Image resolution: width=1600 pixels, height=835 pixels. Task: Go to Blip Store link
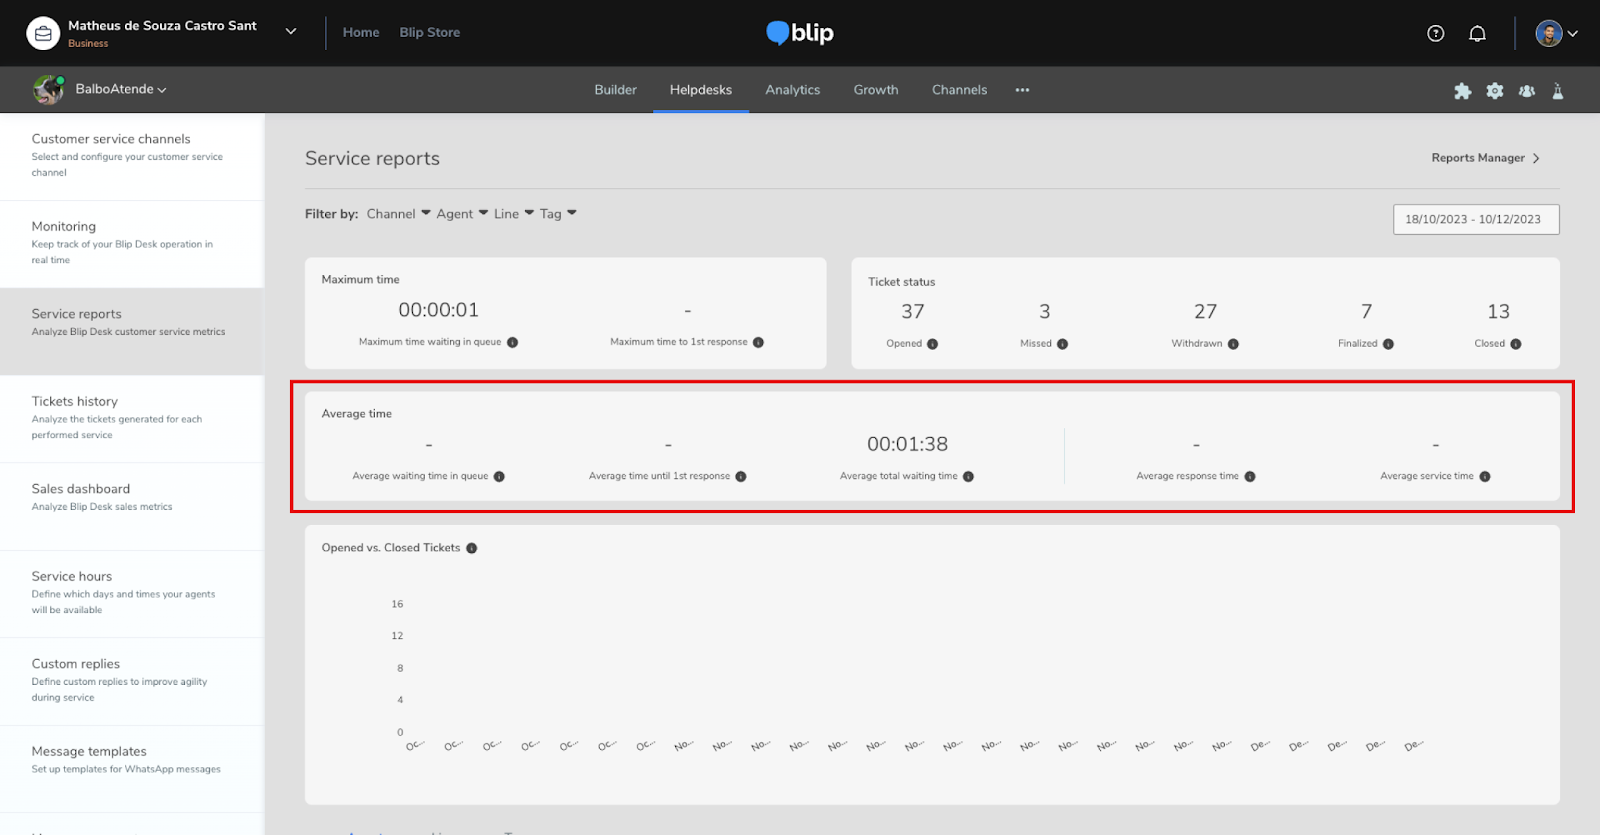pos(429,32)
